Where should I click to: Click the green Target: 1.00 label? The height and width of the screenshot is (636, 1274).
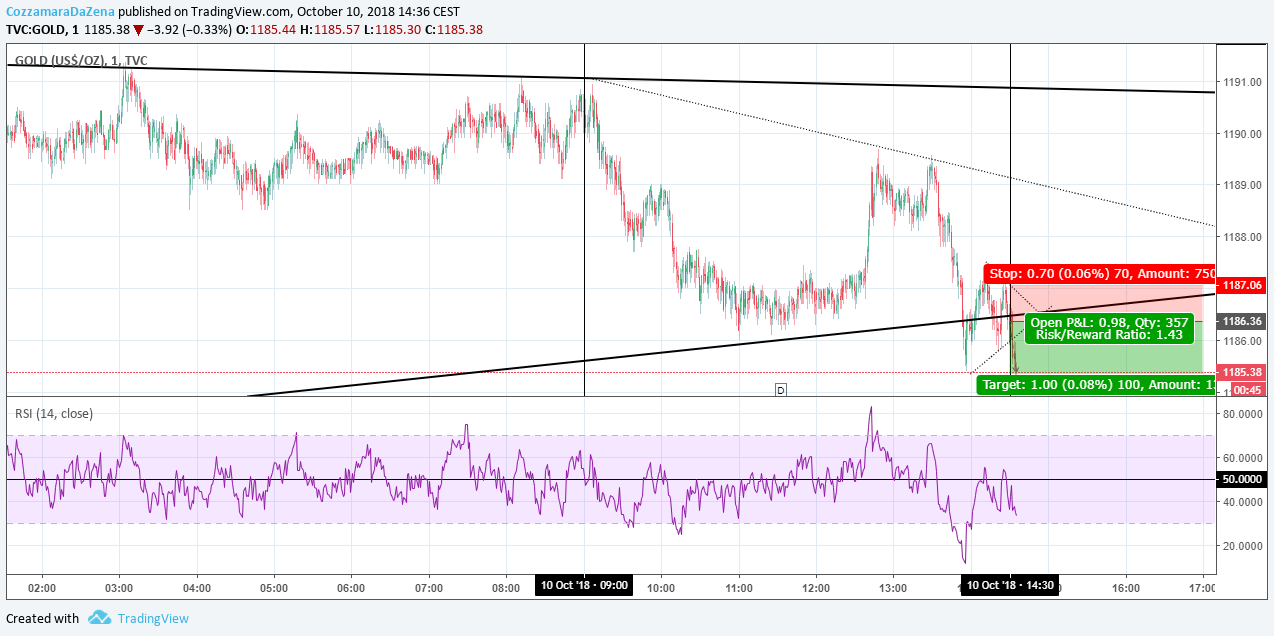pos(1096,384)
